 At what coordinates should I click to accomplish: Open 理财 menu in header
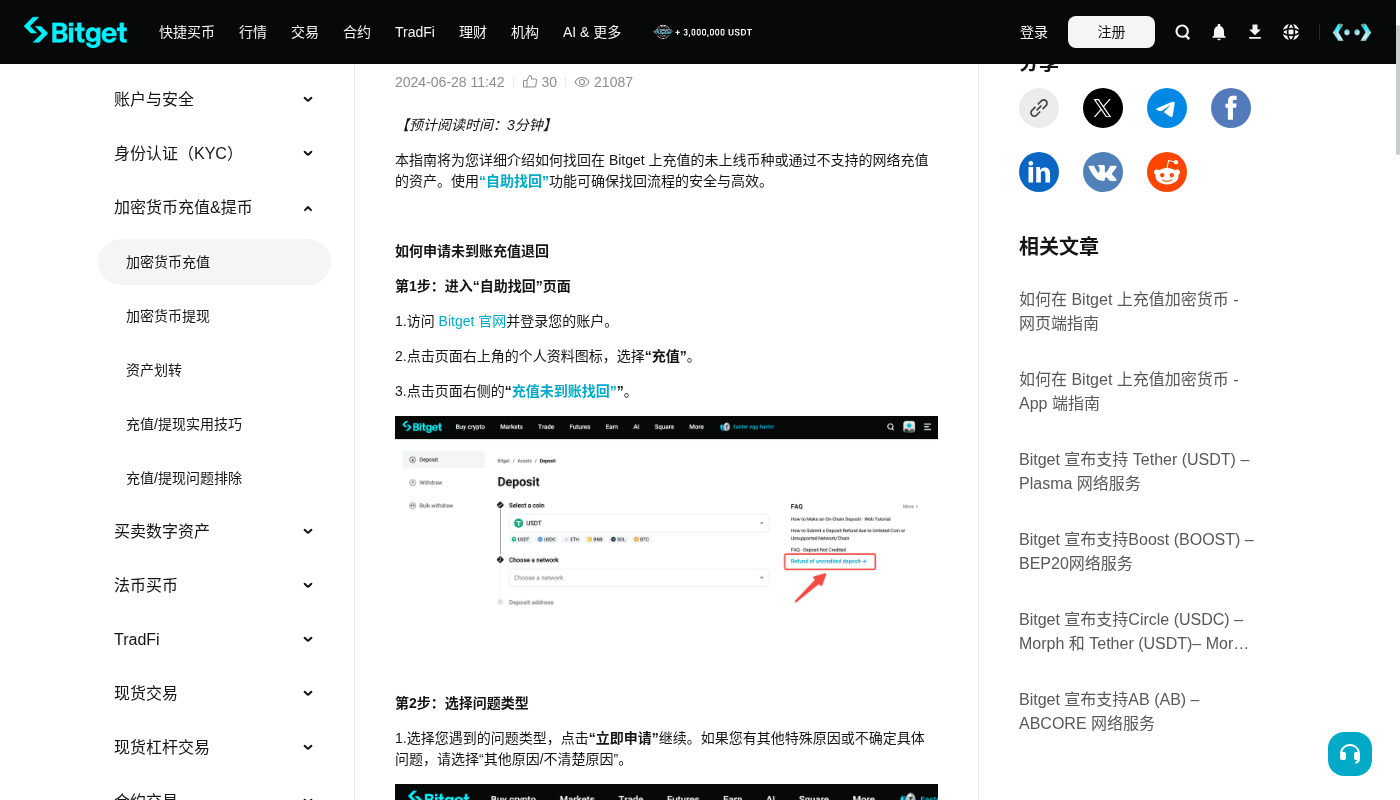(x=473, y=32)
